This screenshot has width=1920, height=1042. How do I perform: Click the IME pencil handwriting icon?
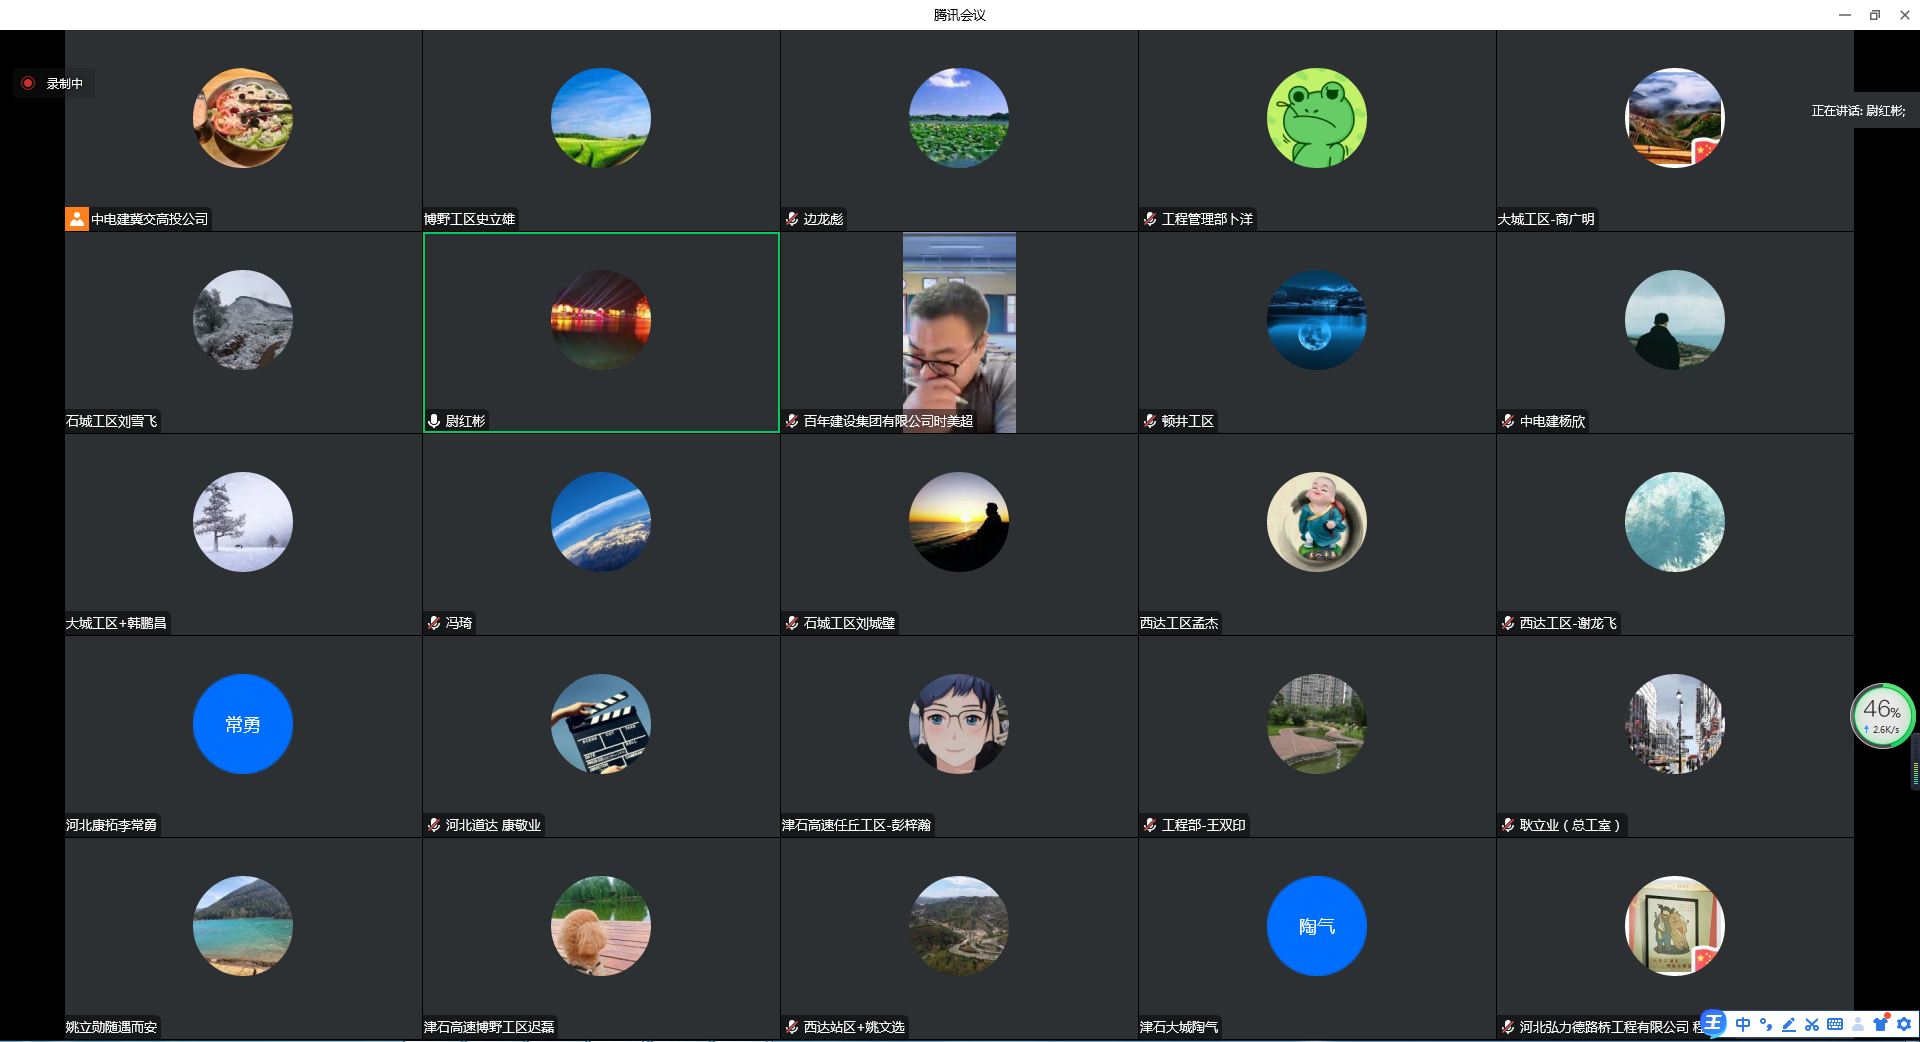coord(1788,1024)
